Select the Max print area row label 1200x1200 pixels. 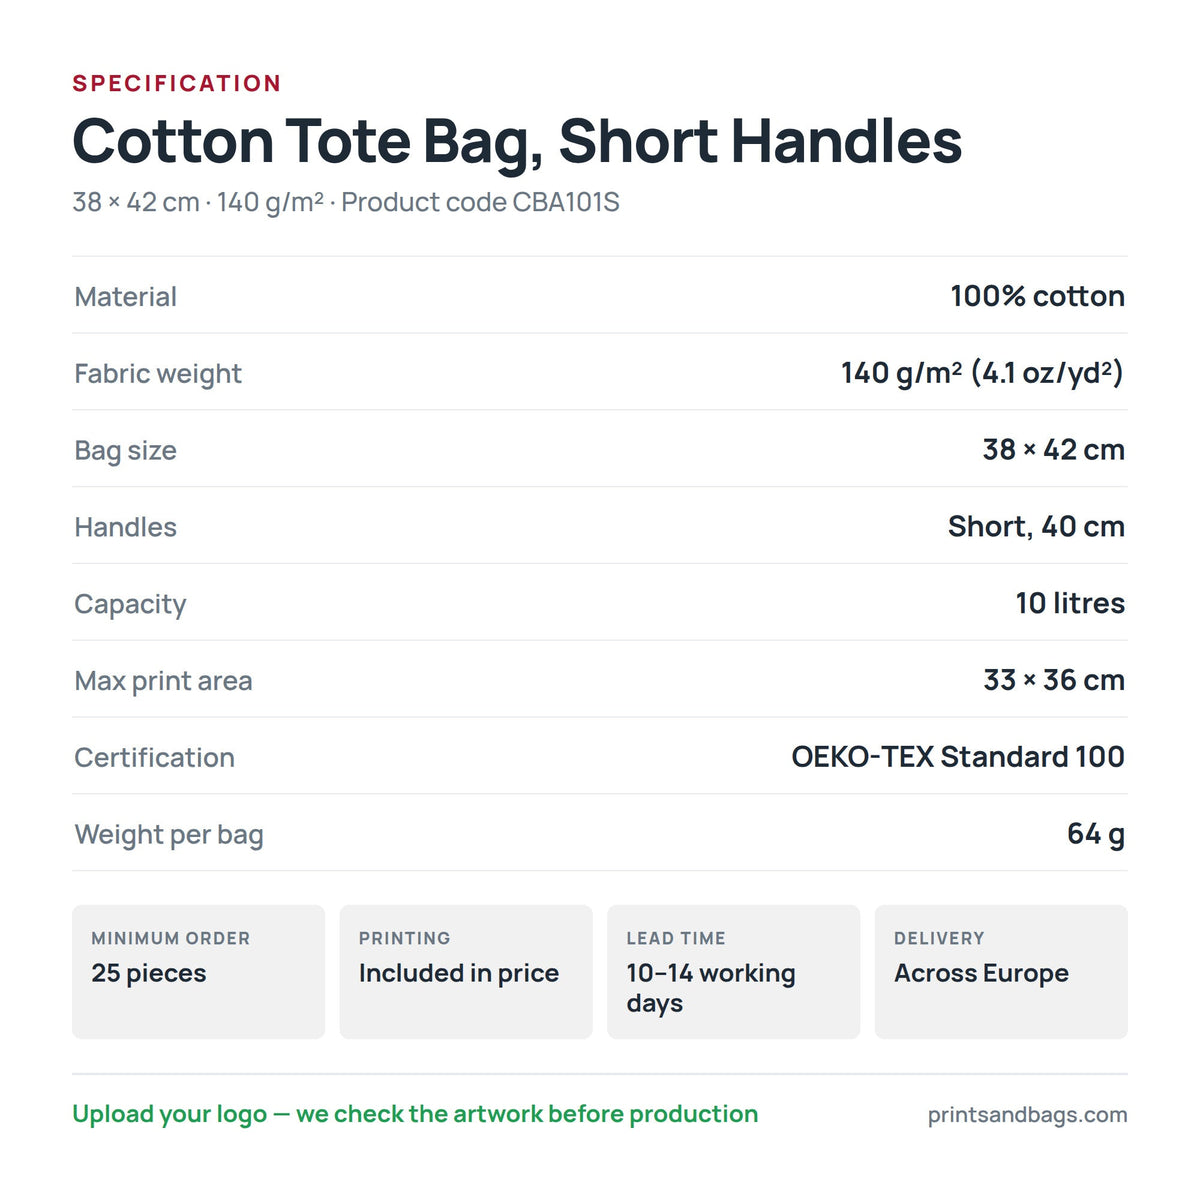[x=163, y=681]
